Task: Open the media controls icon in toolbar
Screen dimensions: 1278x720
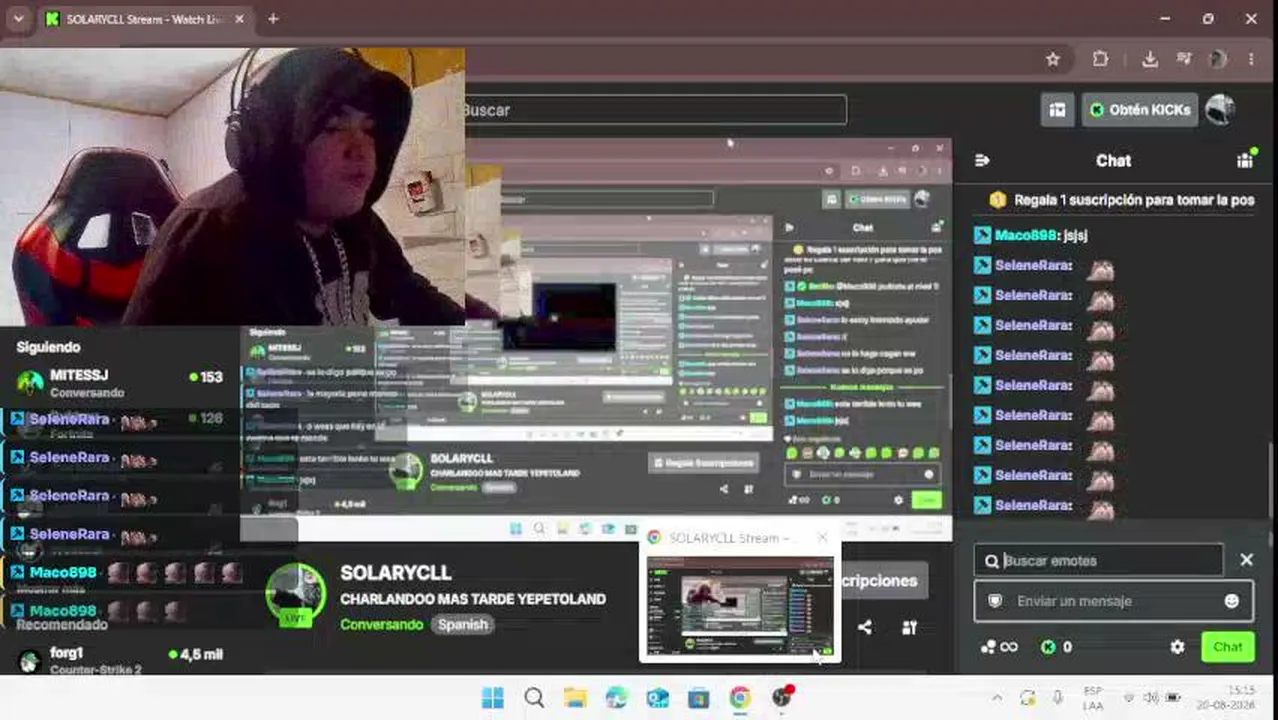Action: [x=1184, y=59]
